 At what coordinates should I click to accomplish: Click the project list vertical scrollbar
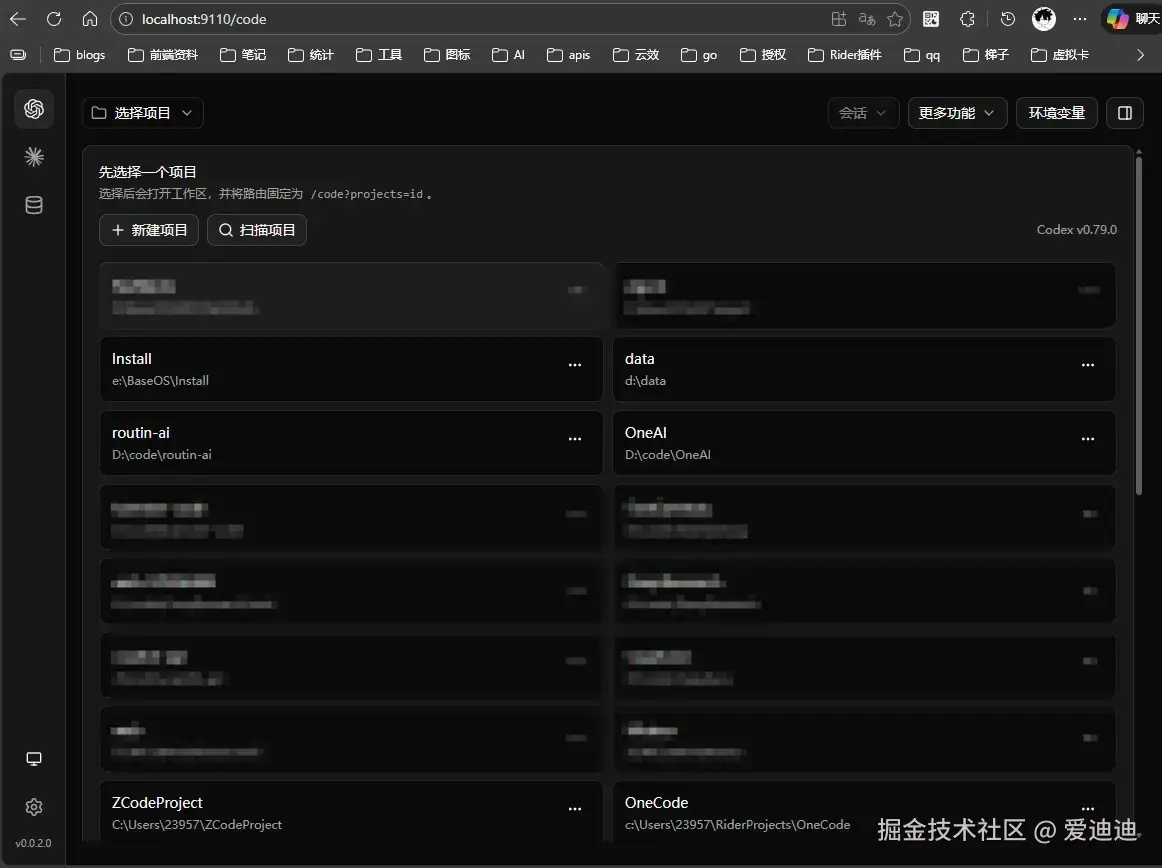[x=1139, y=325]
